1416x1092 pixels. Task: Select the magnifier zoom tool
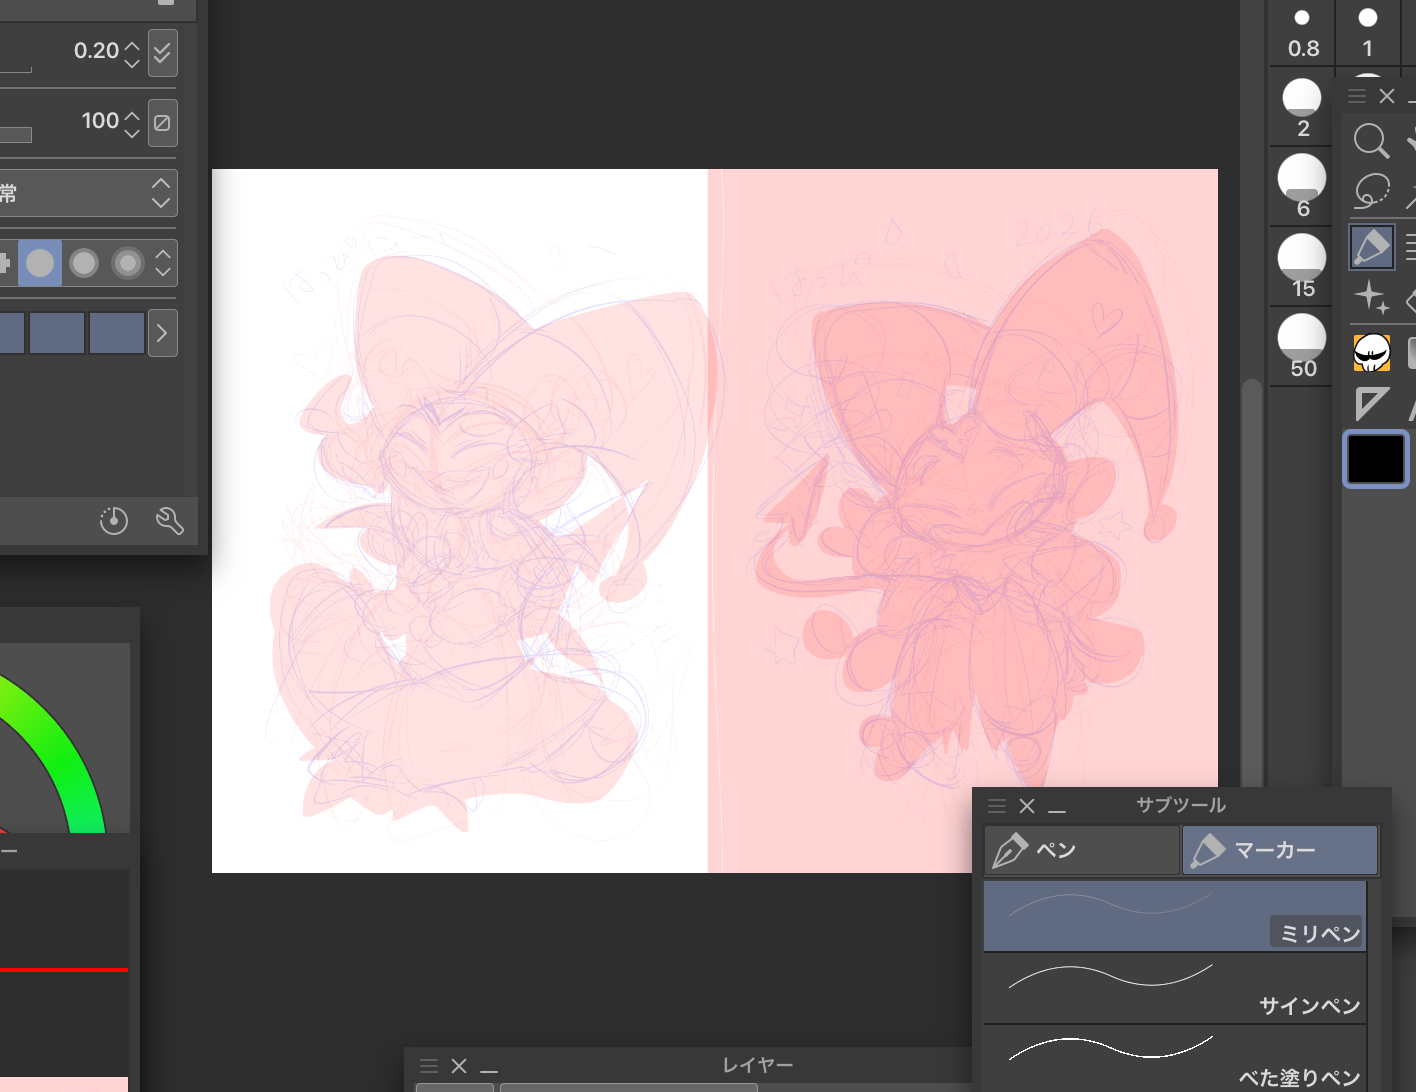1371,141
